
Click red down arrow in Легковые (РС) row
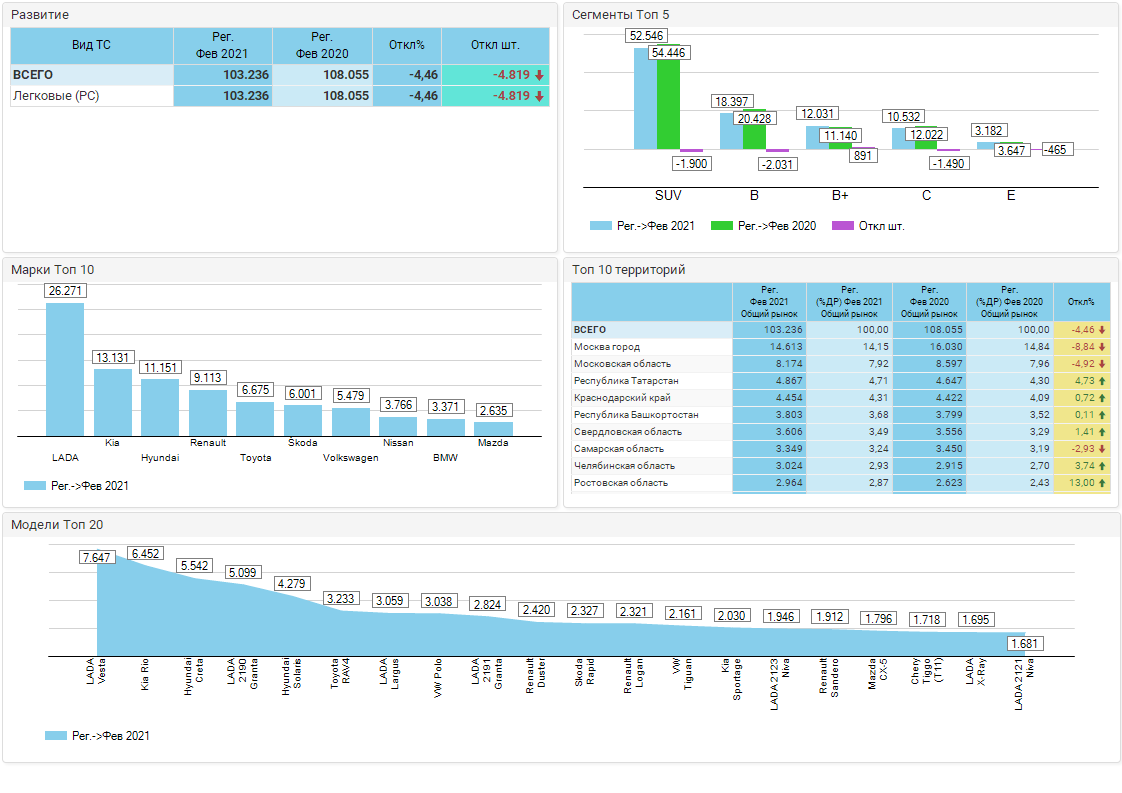coord(539,96)
